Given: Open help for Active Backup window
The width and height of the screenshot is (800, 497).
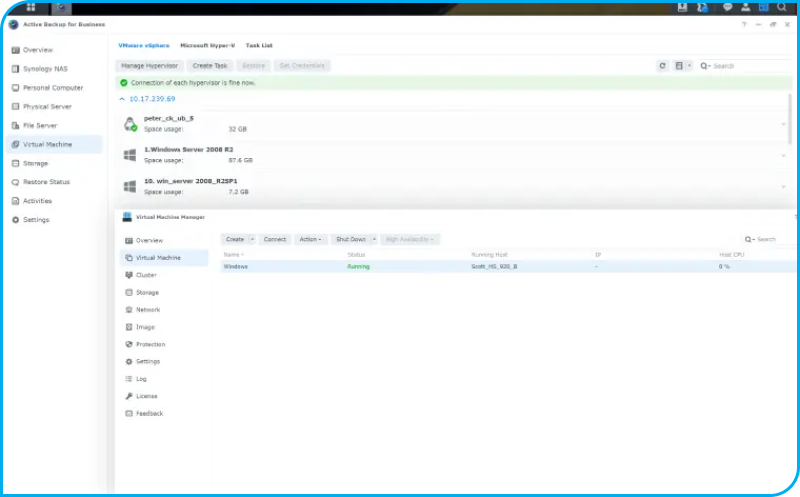Looking at the screenshot, I should (744, 24).
